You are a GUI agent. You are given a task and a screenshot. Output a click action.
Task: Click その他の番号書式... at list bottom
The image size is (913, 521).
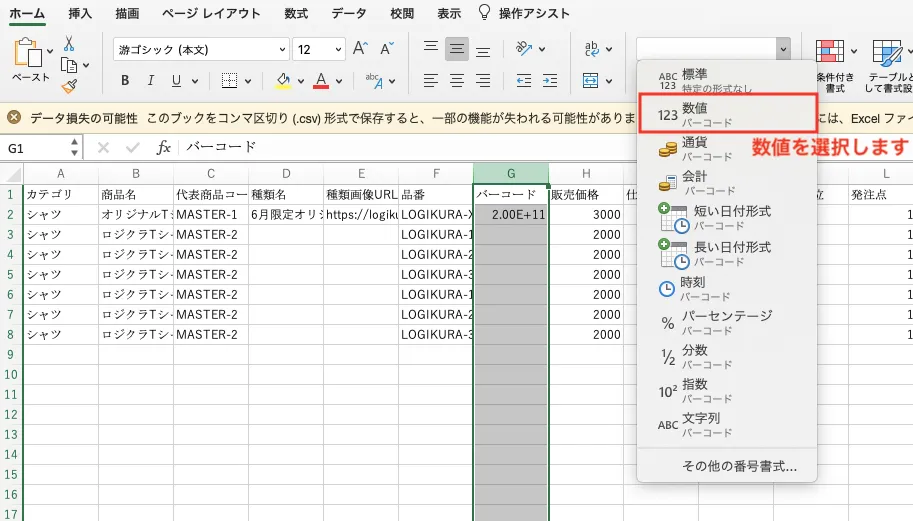tap(739, 465)
